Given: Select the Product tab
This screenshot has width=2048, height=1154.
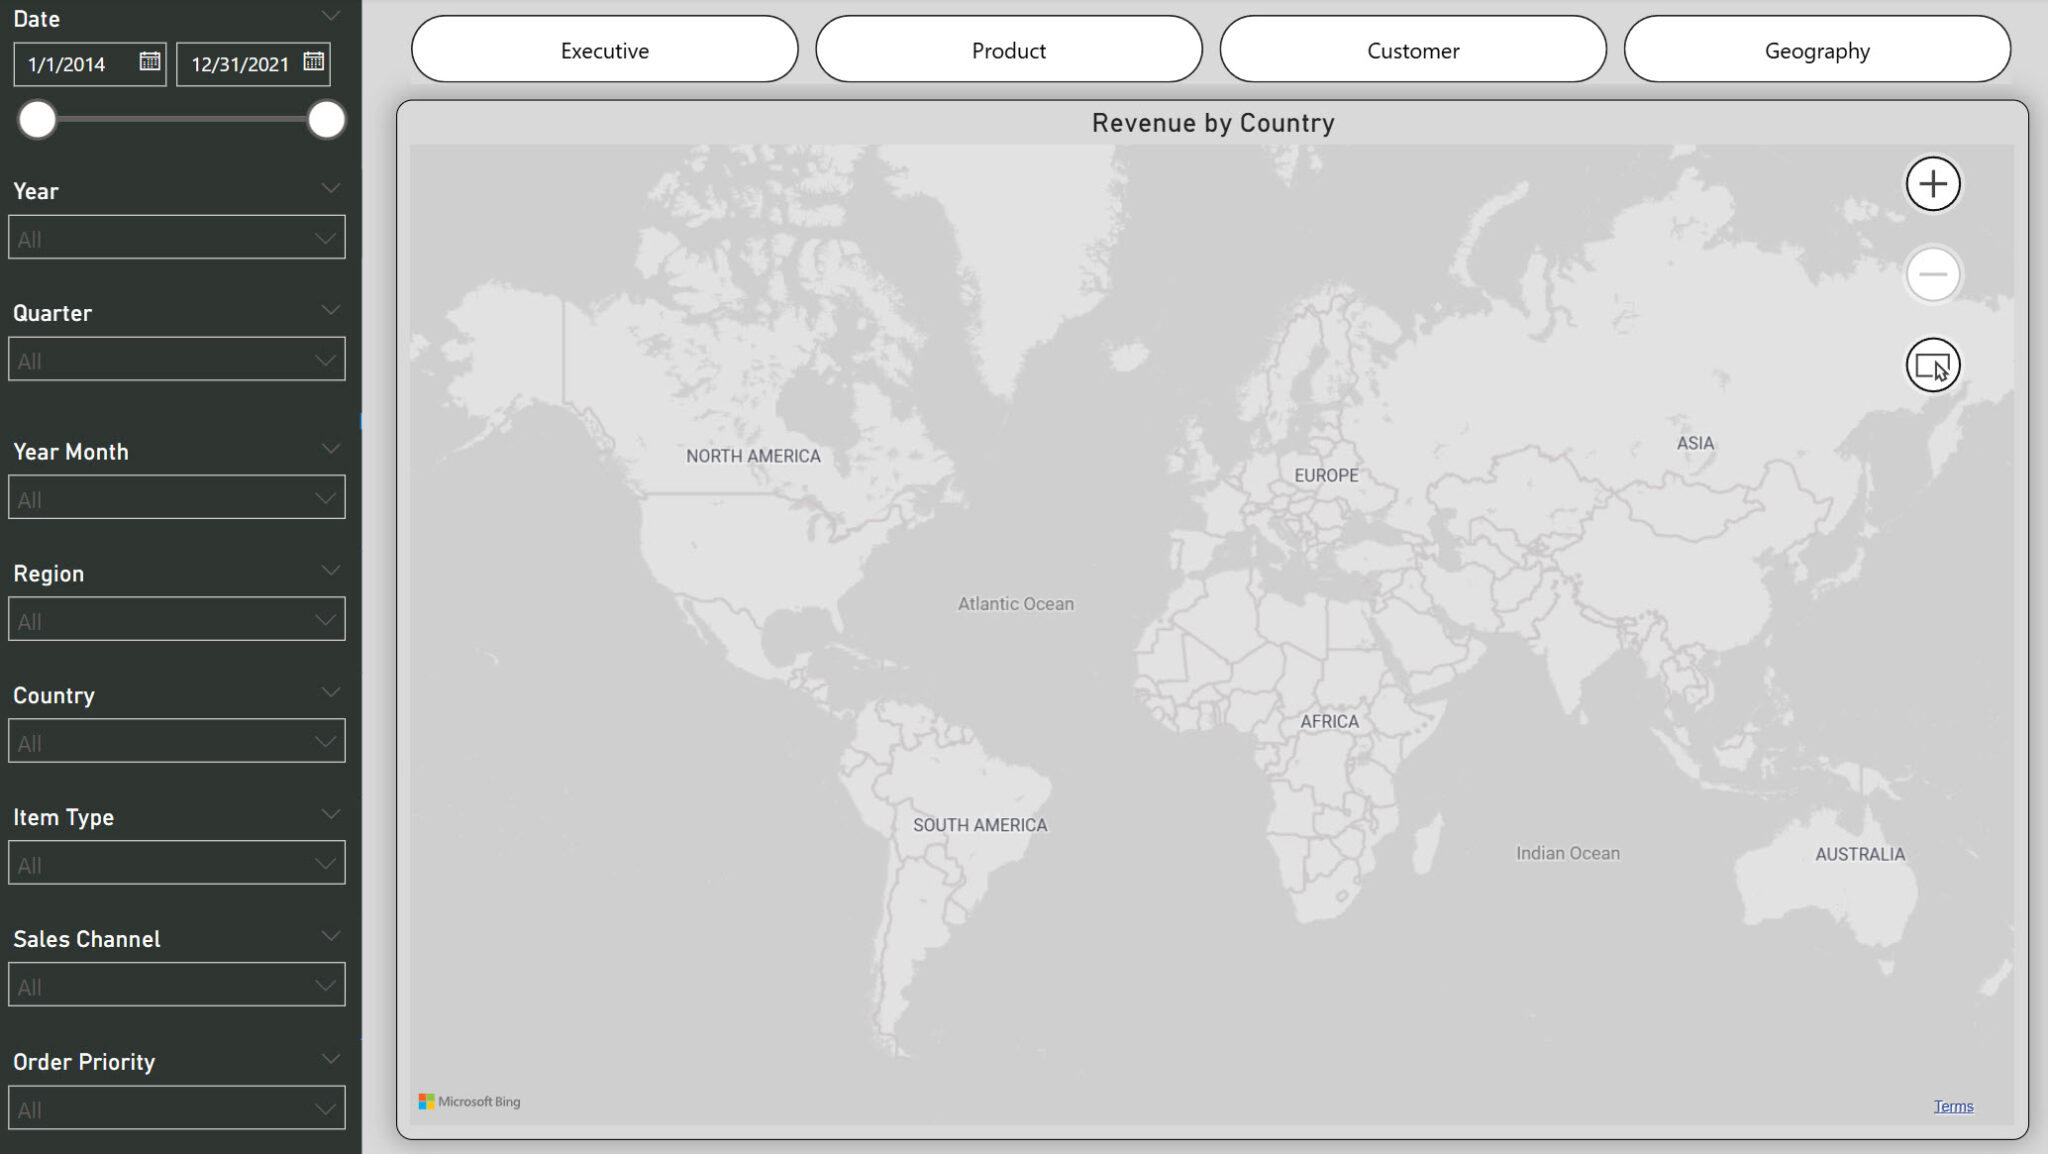Looking at the screenshot, I should click(1007, 51).
